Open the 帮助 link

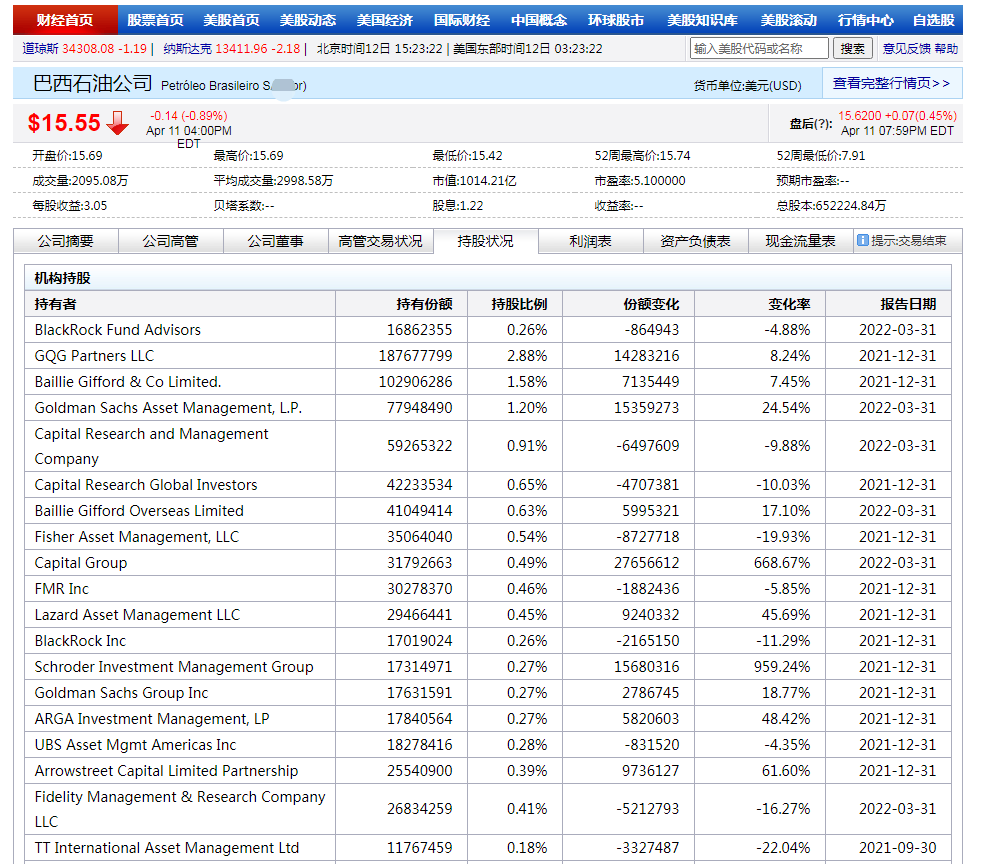pyautogui.click(x=947, y=49)
